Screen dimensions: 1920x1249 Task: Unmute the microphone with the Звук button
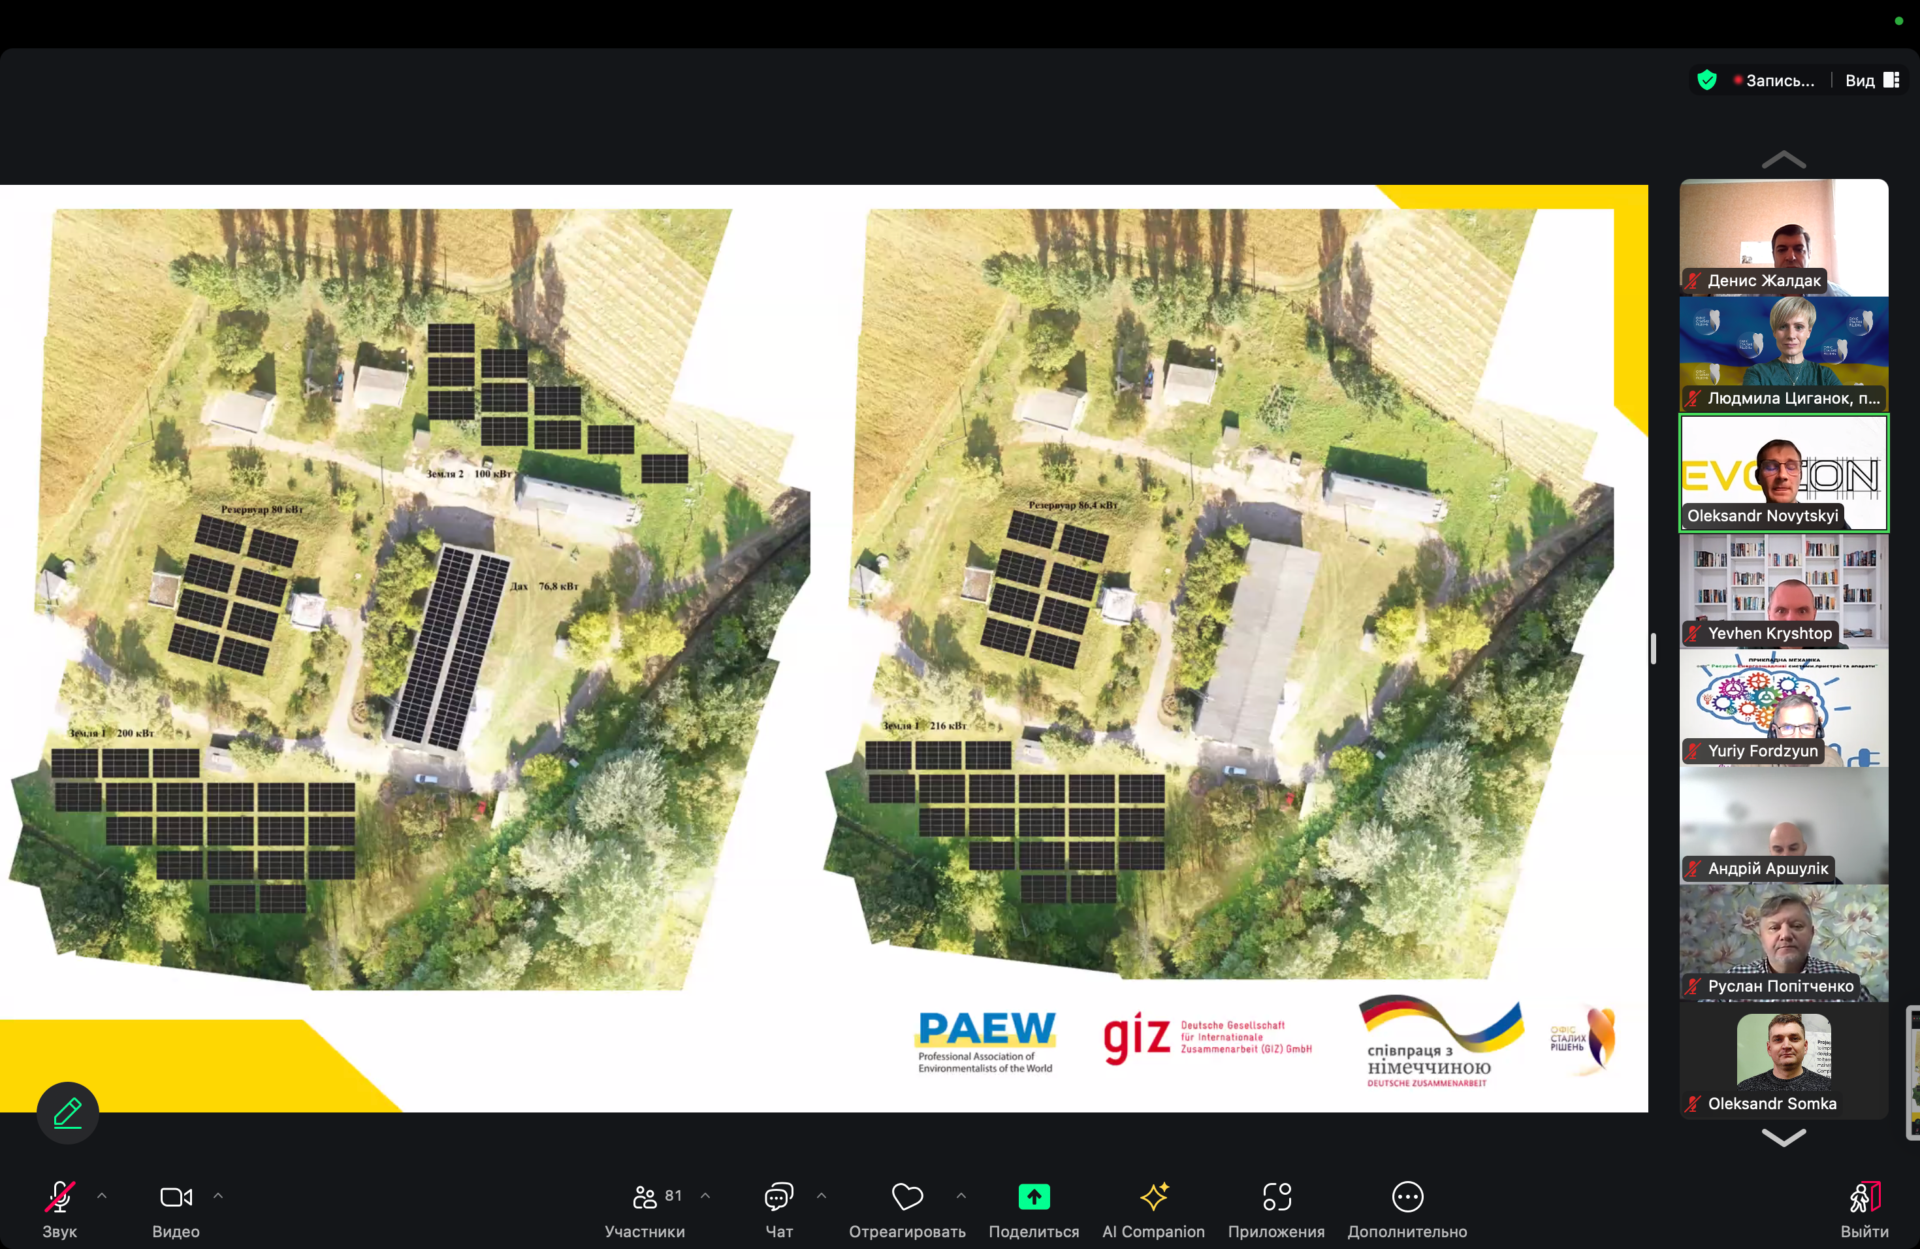coord(59,1197)
